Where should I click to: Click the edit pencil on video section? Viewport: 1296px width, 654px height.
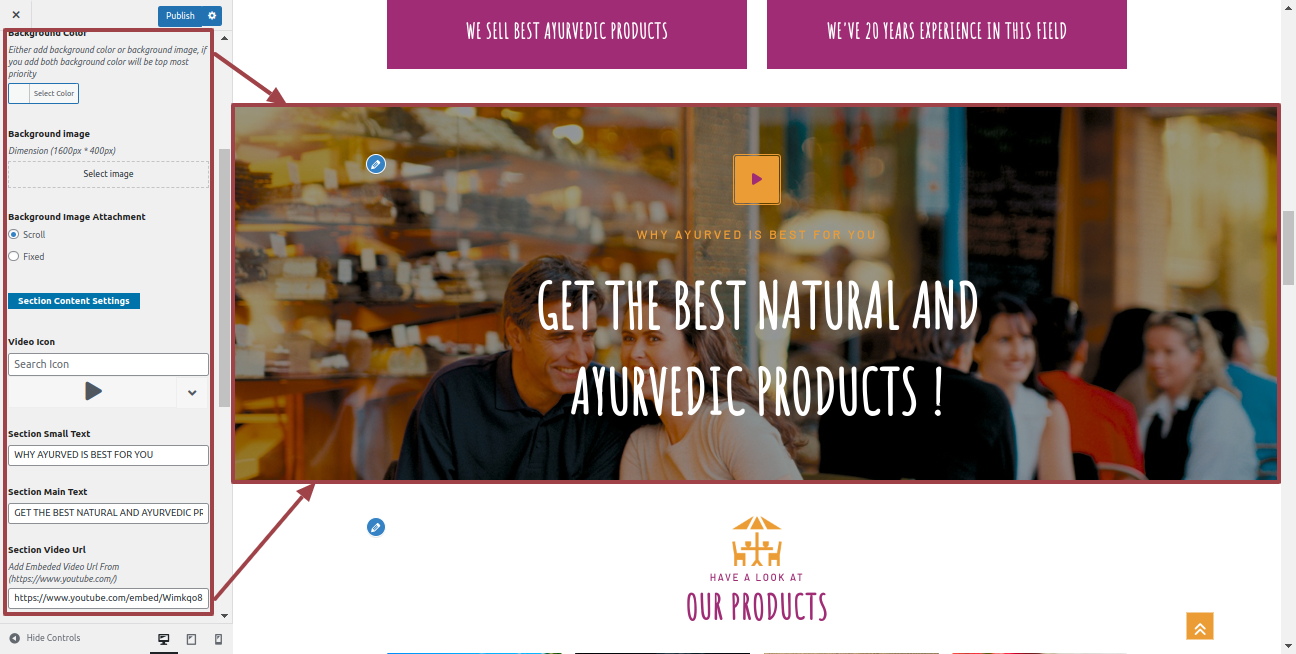point(376,164)
